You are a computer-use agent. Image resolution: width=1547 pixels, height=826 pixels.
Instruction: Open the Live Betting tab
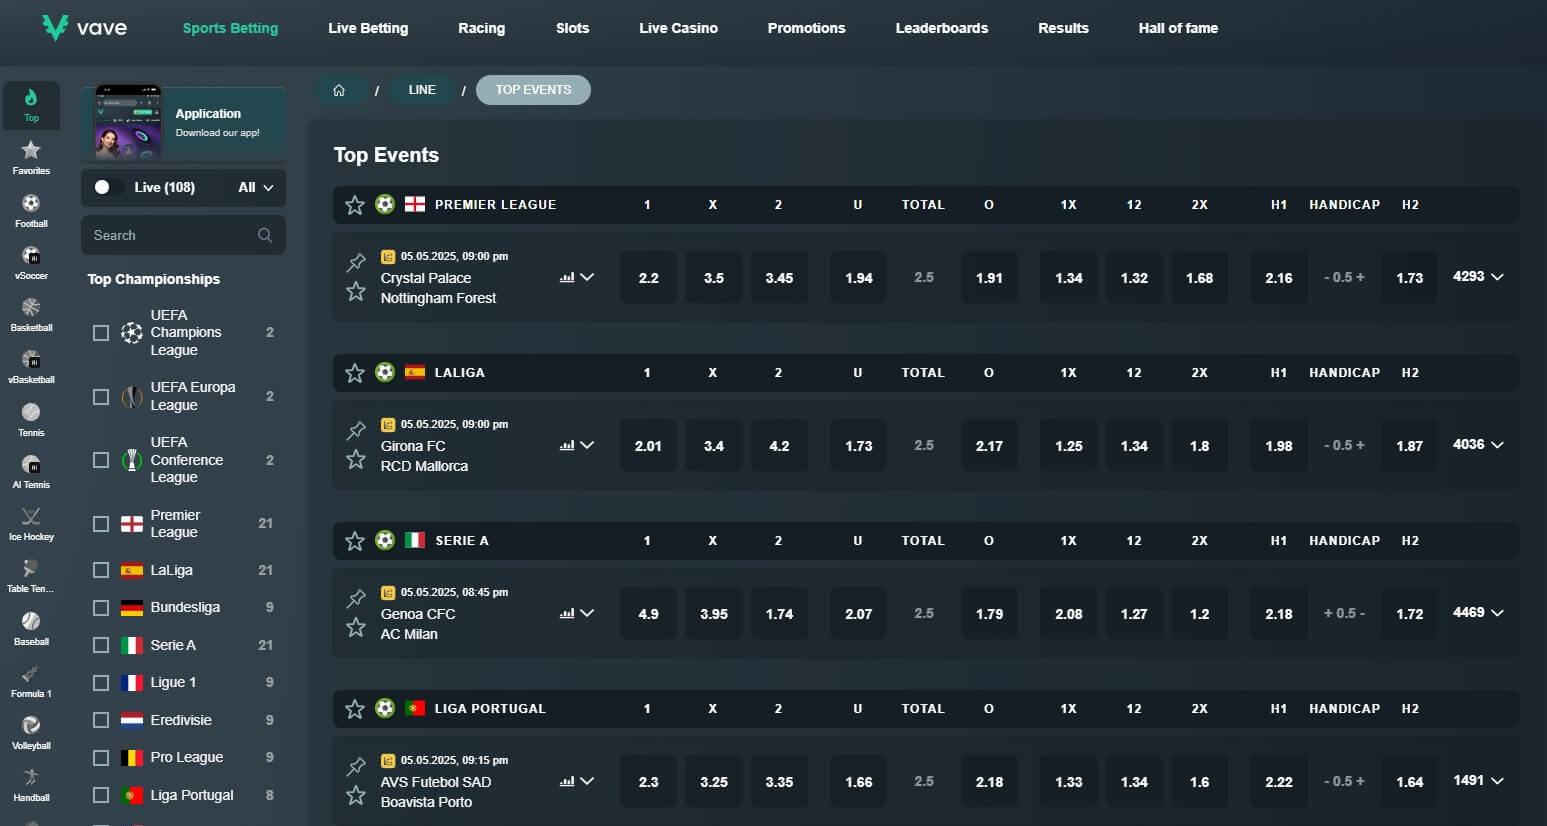coord(368,28)
